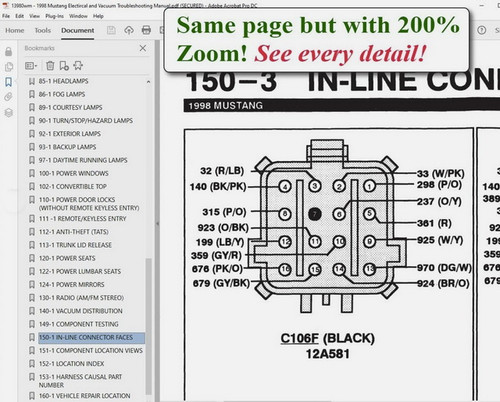Open bookmark 111-1 REMOTE/KEYLESS ENTRY
This screenshot has height=402, width=500.
point(82,219)
